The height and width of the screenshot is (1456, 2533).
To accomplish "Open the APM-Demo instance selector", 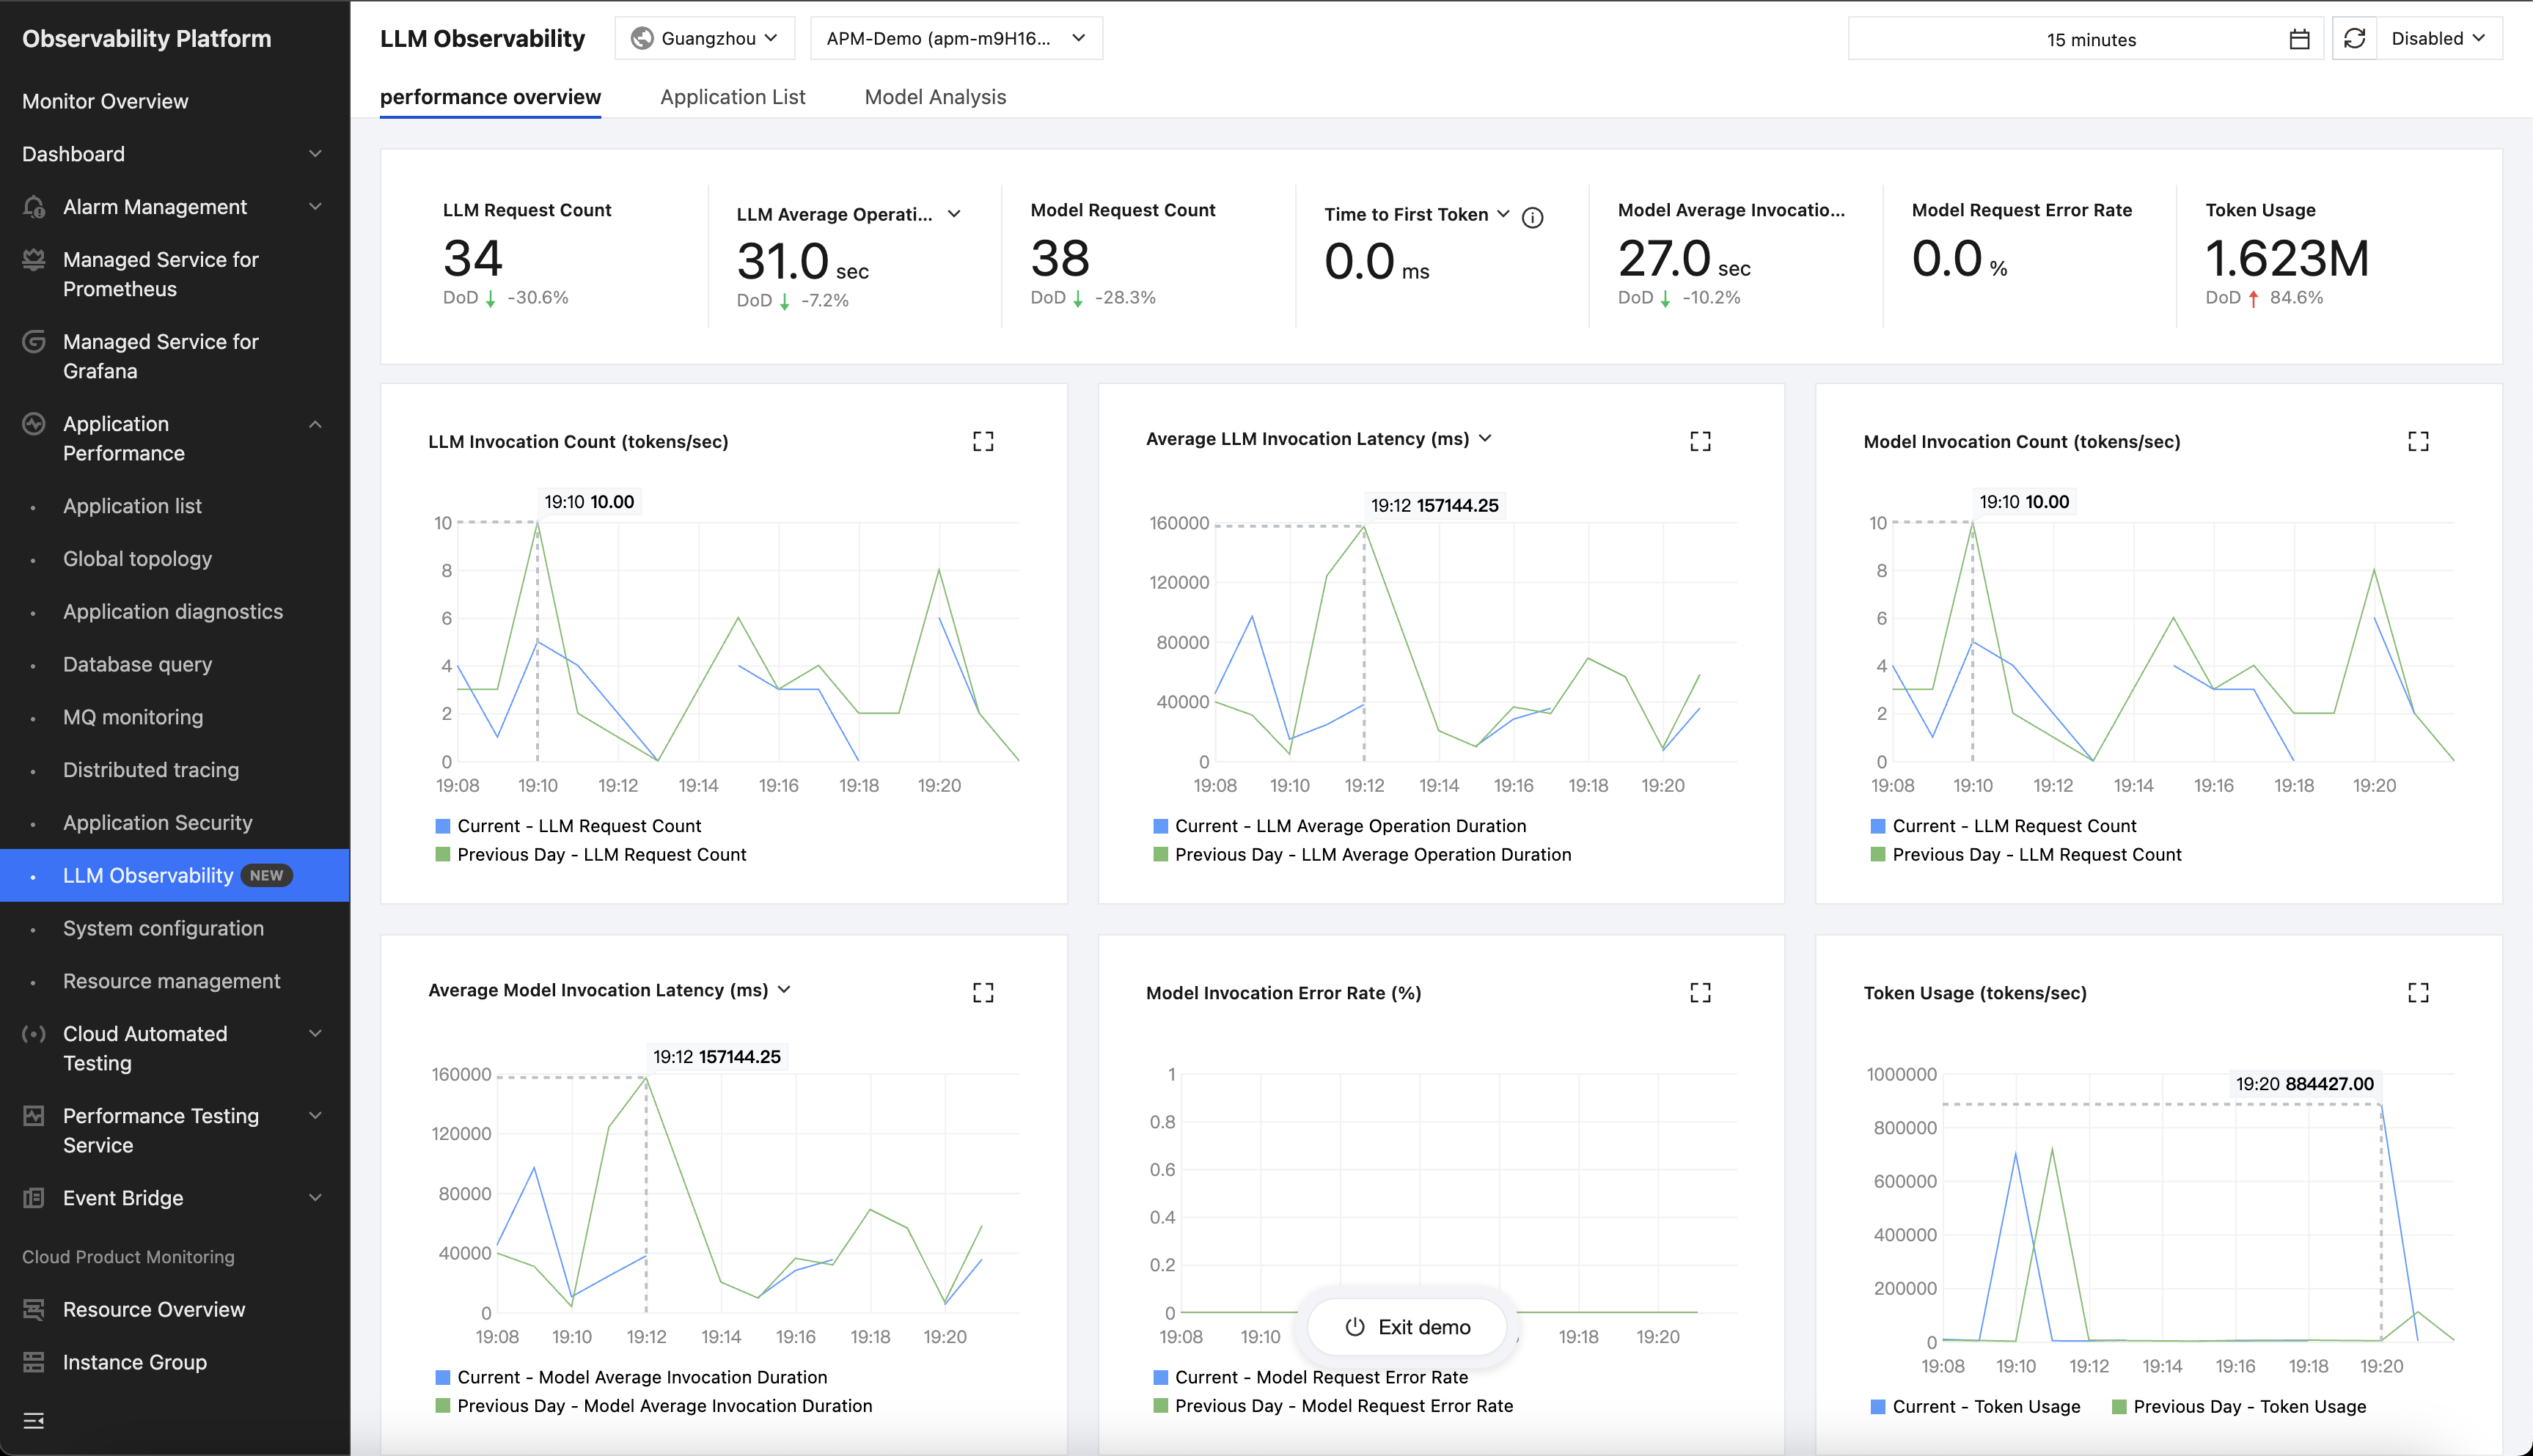I will (x=955, y=38).
